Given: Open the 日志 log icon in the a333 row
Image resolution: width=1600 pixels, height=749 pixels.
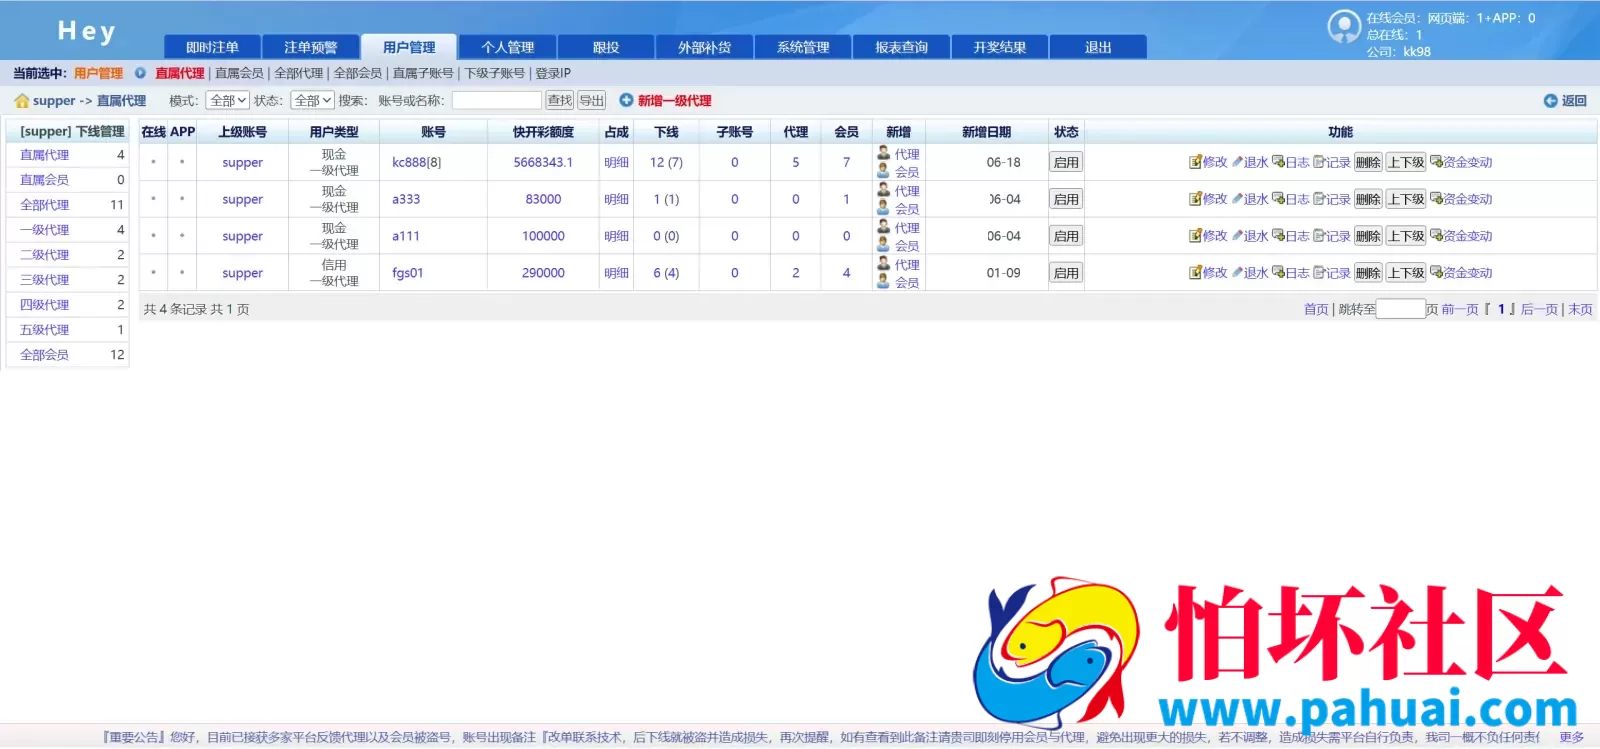Looking at the screenshot, I should click(1278, 199).
